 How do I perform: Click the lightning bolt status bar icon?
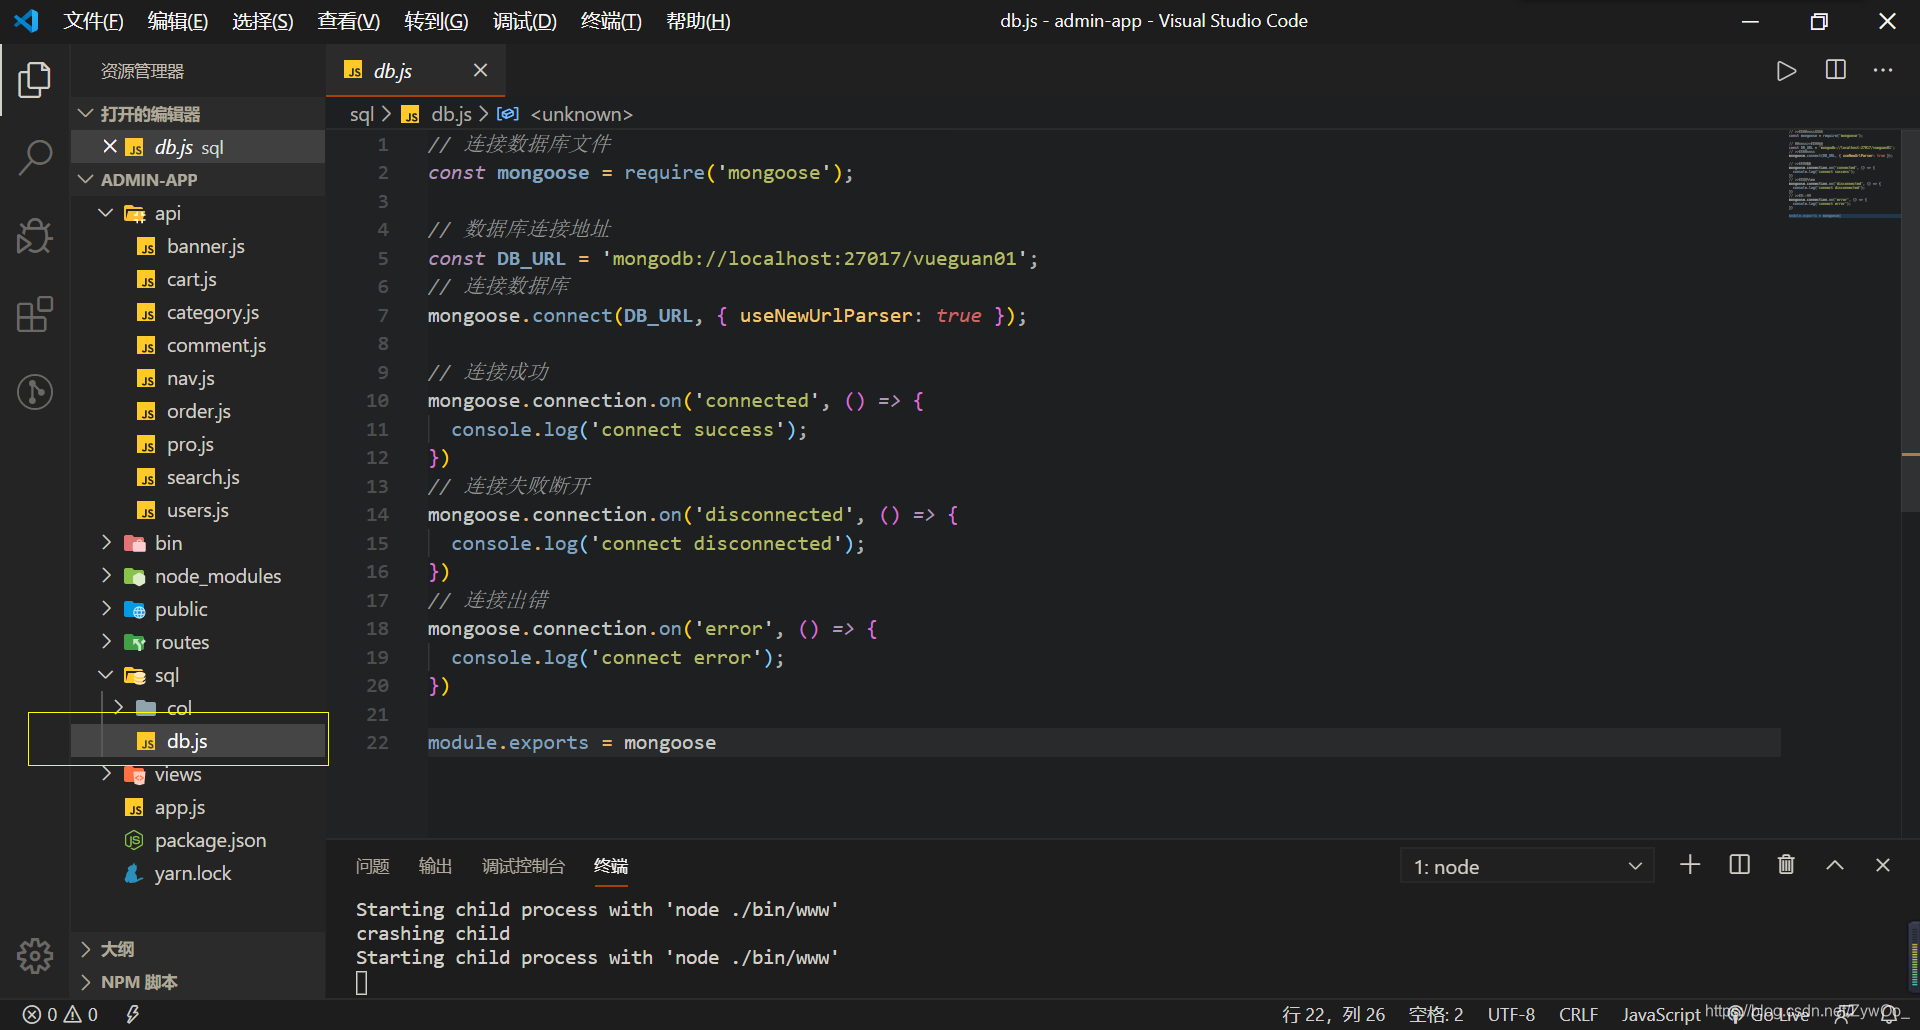[132, 1015]
